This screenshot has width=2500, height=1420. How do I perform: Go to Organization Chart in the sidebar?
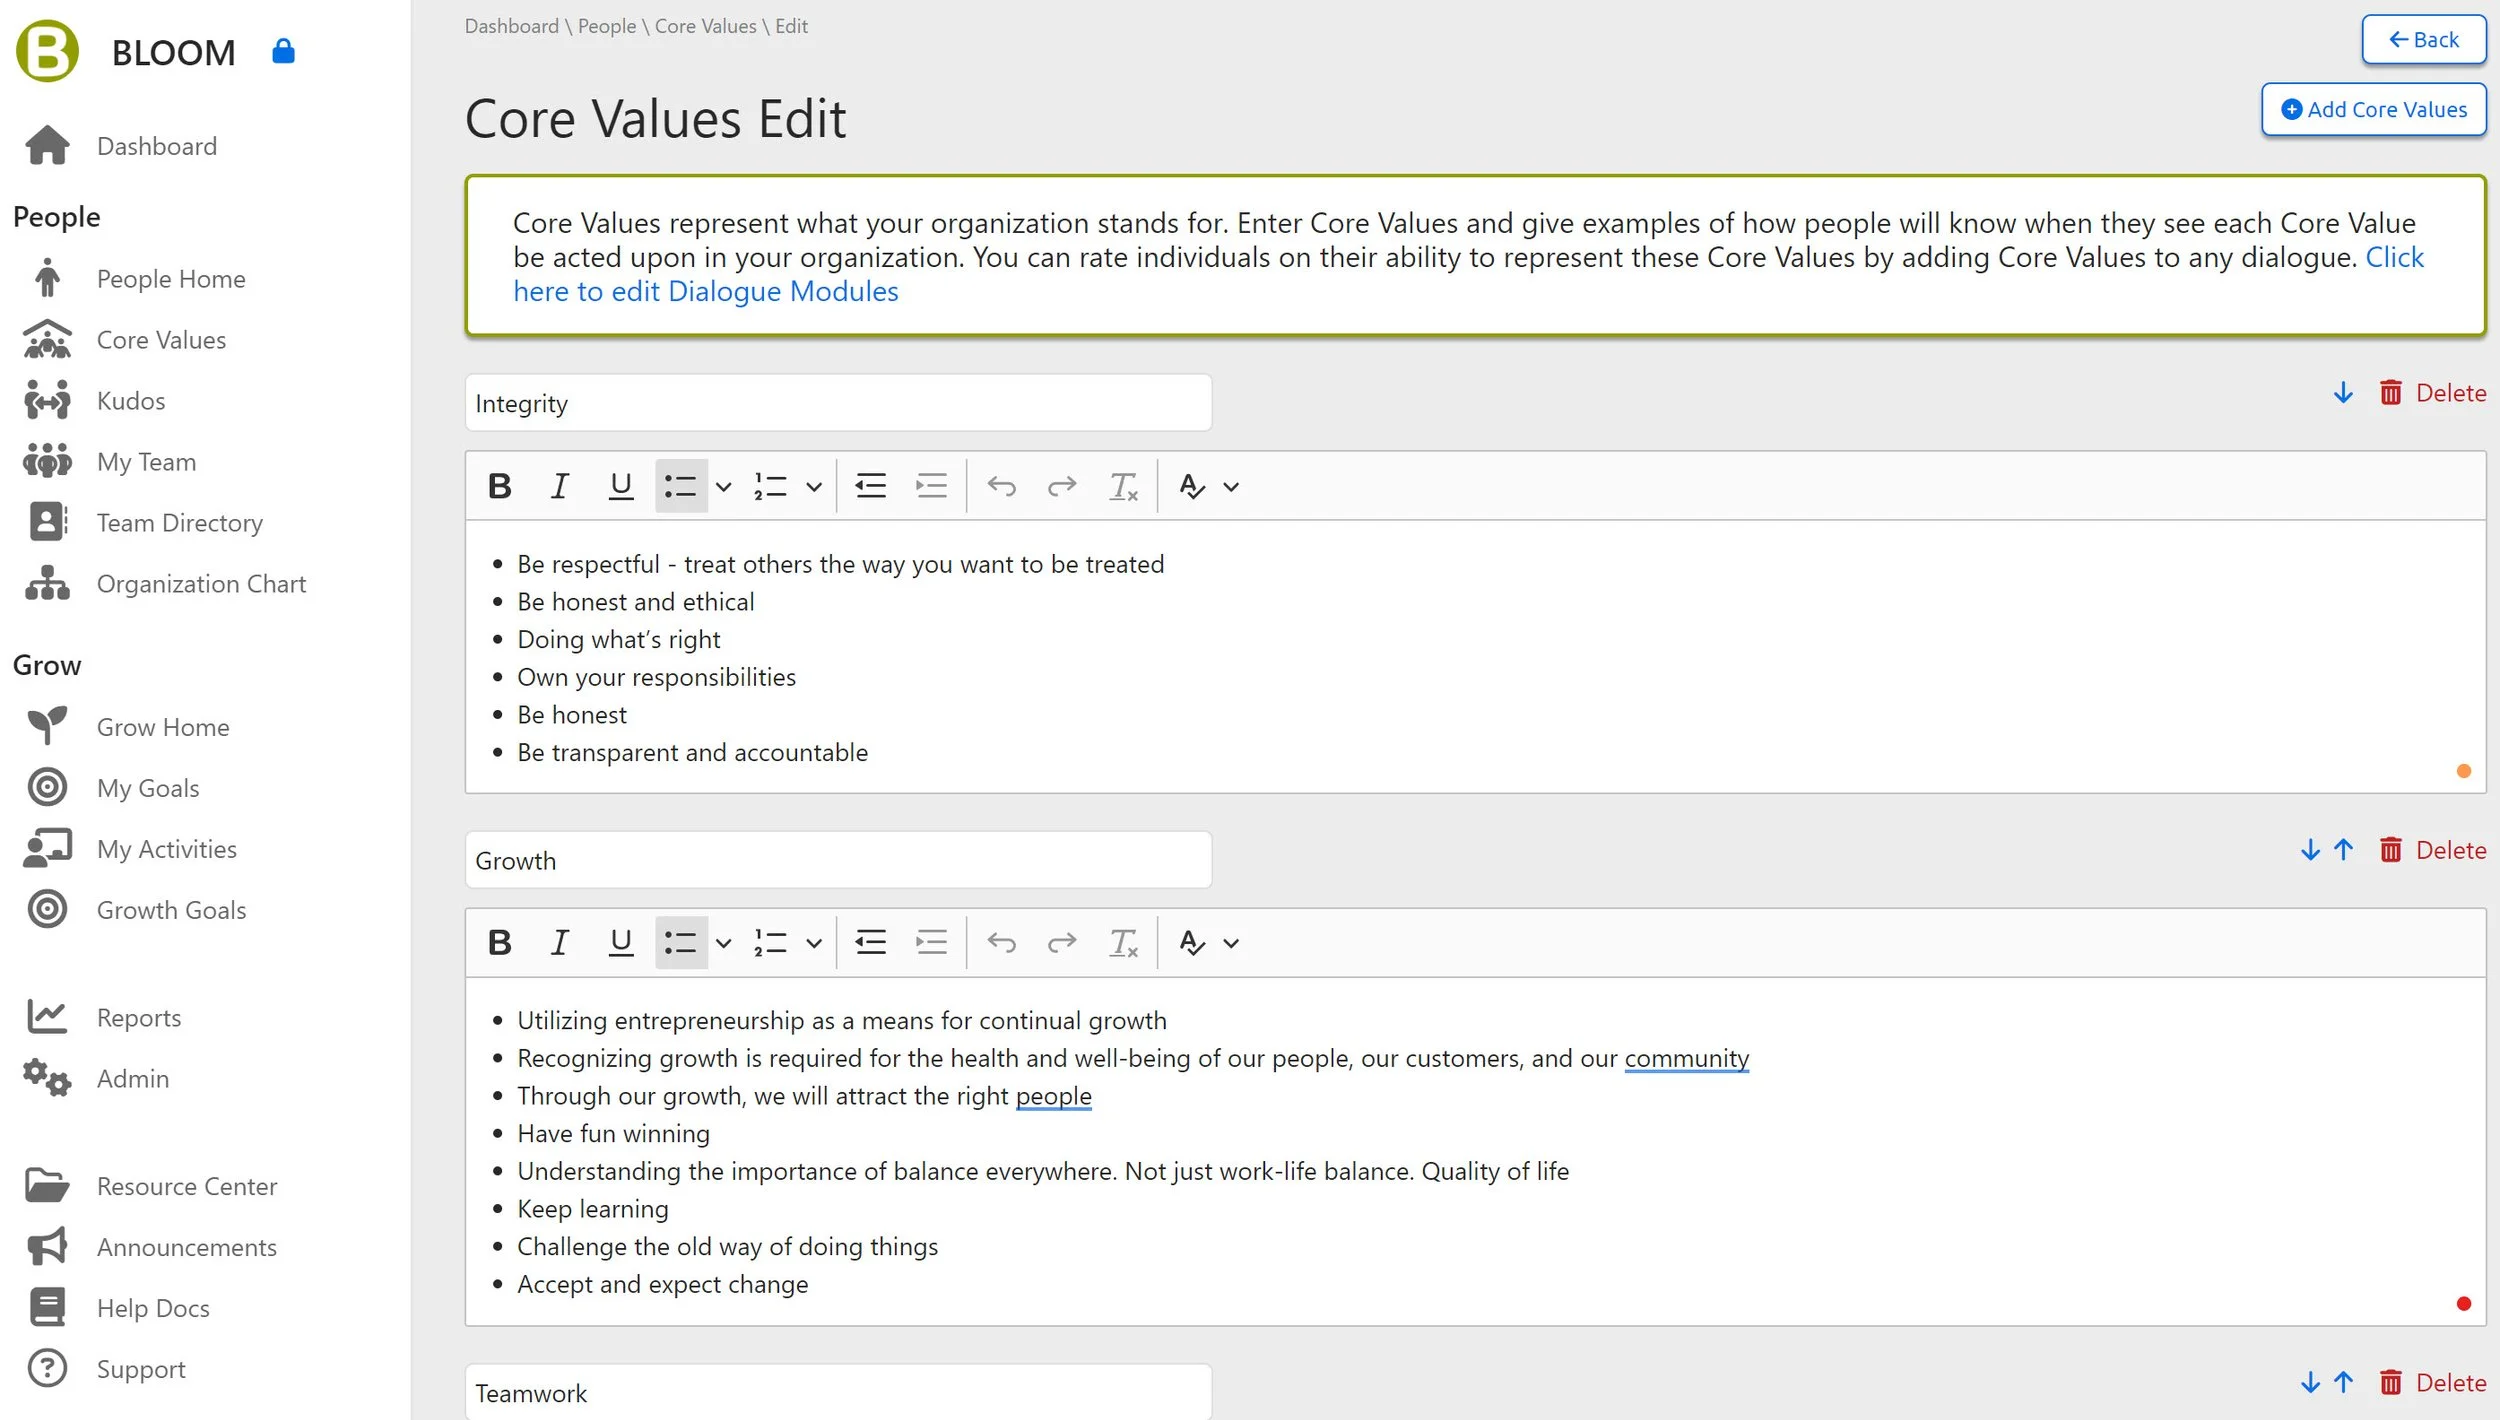click(201, 584)
